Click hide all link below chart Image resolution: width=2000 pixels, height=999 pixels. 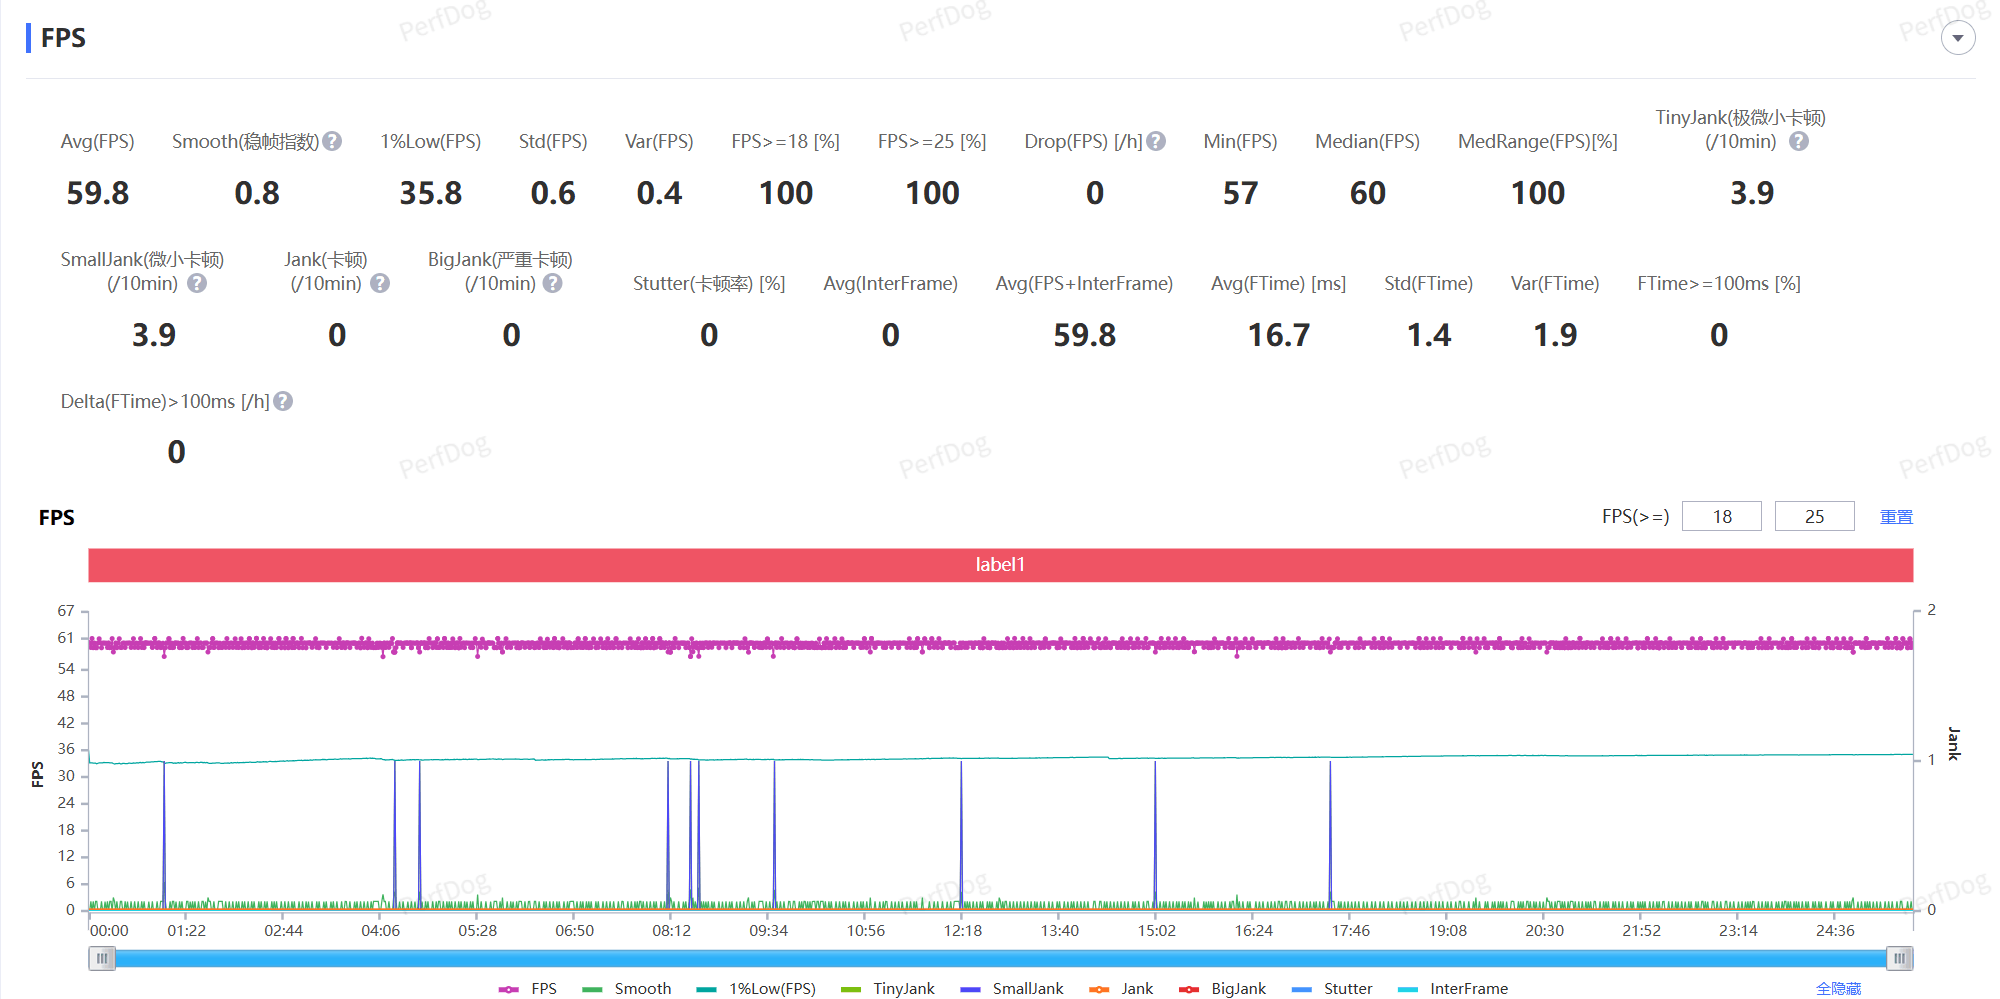1838,989
